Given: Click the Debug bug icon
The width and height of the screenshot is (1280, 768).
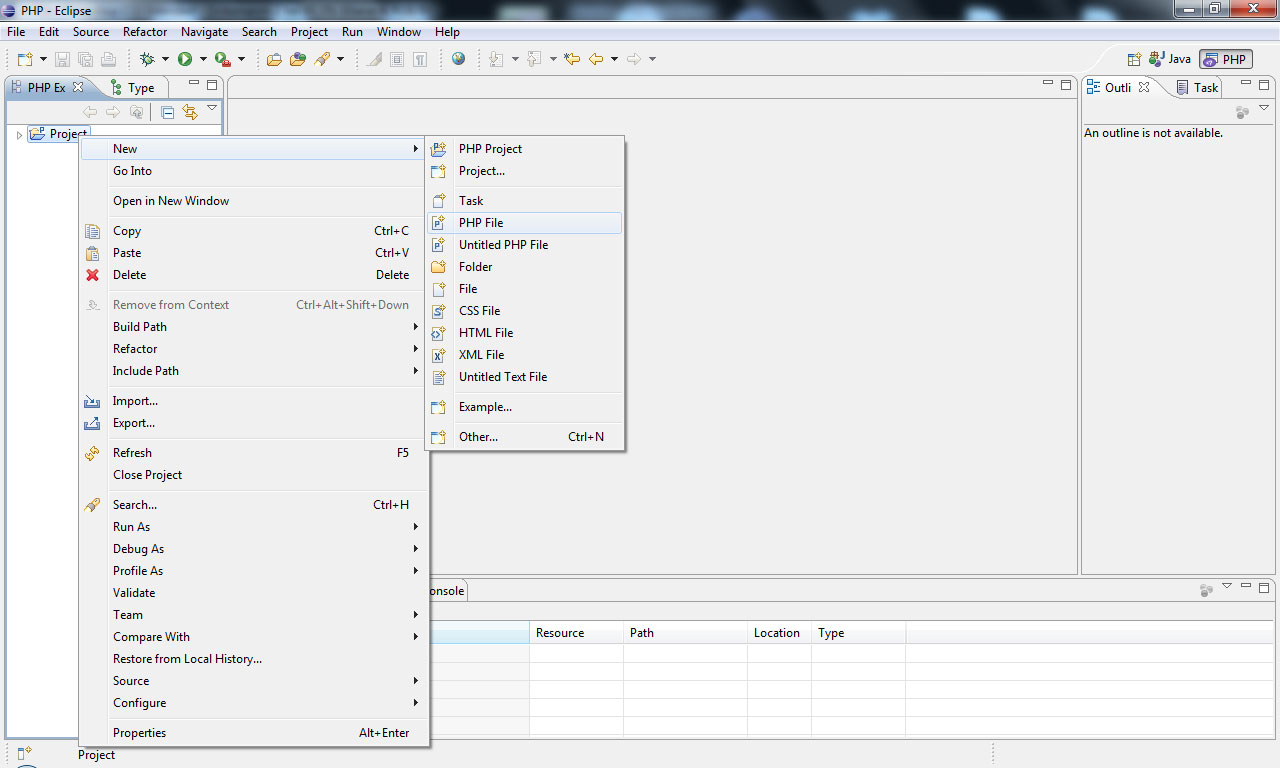Looking at the screenshot, I should pos(147,59).
